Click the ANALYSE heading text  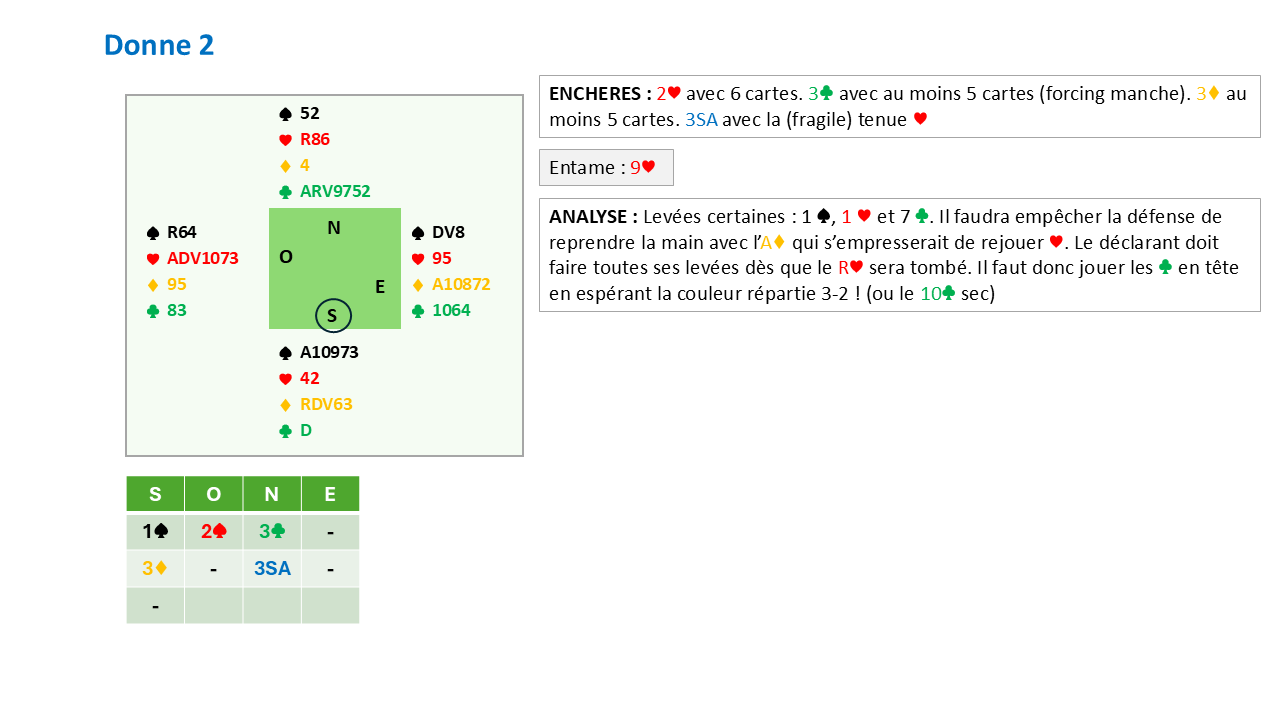click(x=593, y=216)
